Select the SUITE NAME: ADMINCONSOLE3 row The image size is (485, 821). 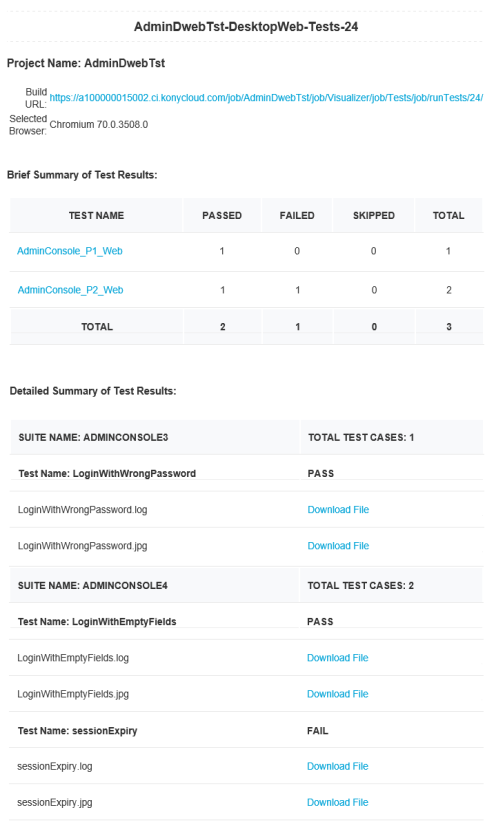click(247, 437)
